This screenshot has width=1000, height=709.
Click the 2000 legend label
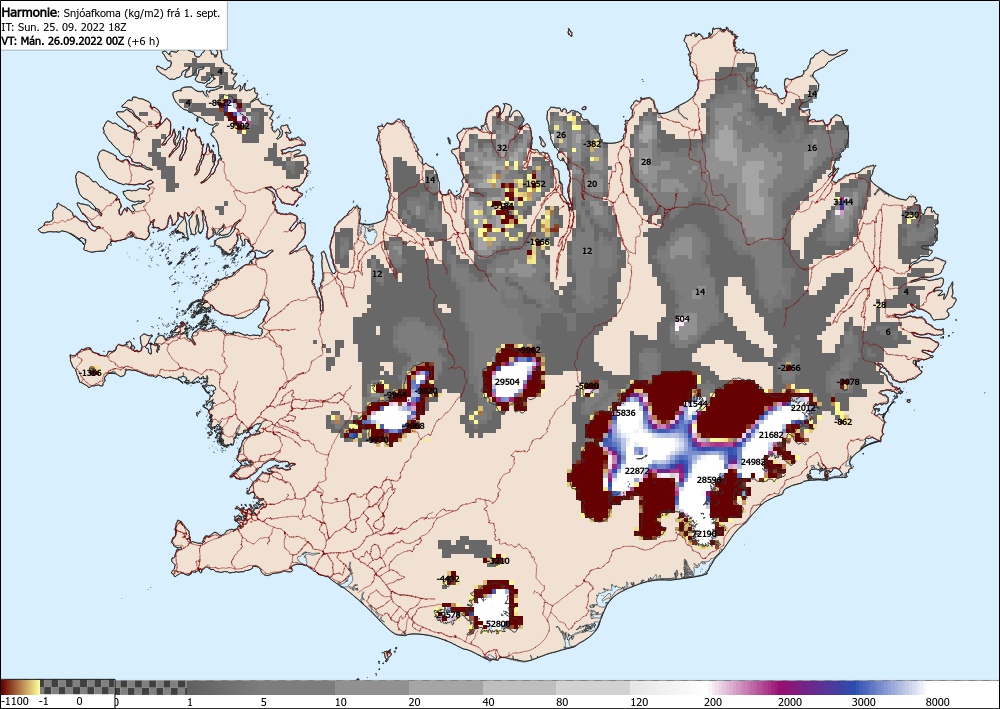click(x=790, y=702)
